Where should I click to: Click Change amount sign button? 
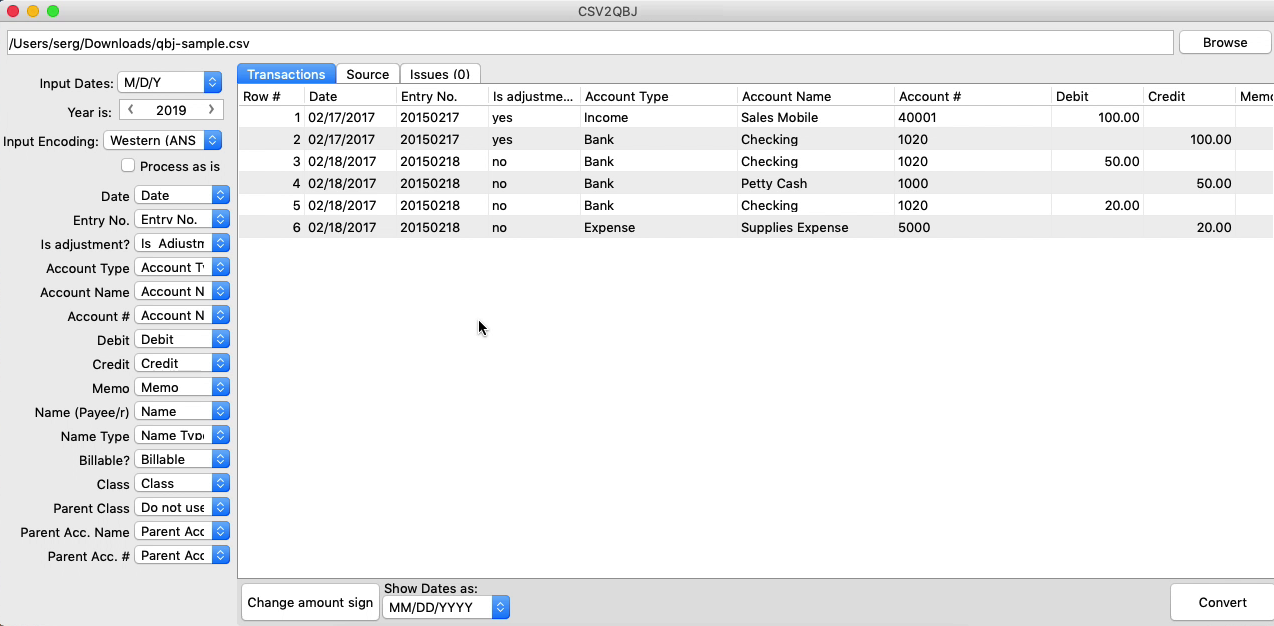(x=310, y=602)
